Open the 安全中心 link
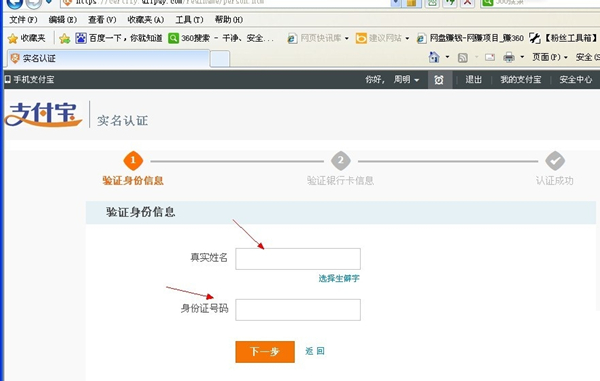This screenshot has width=600, height=381. click(x=576, y=80)
